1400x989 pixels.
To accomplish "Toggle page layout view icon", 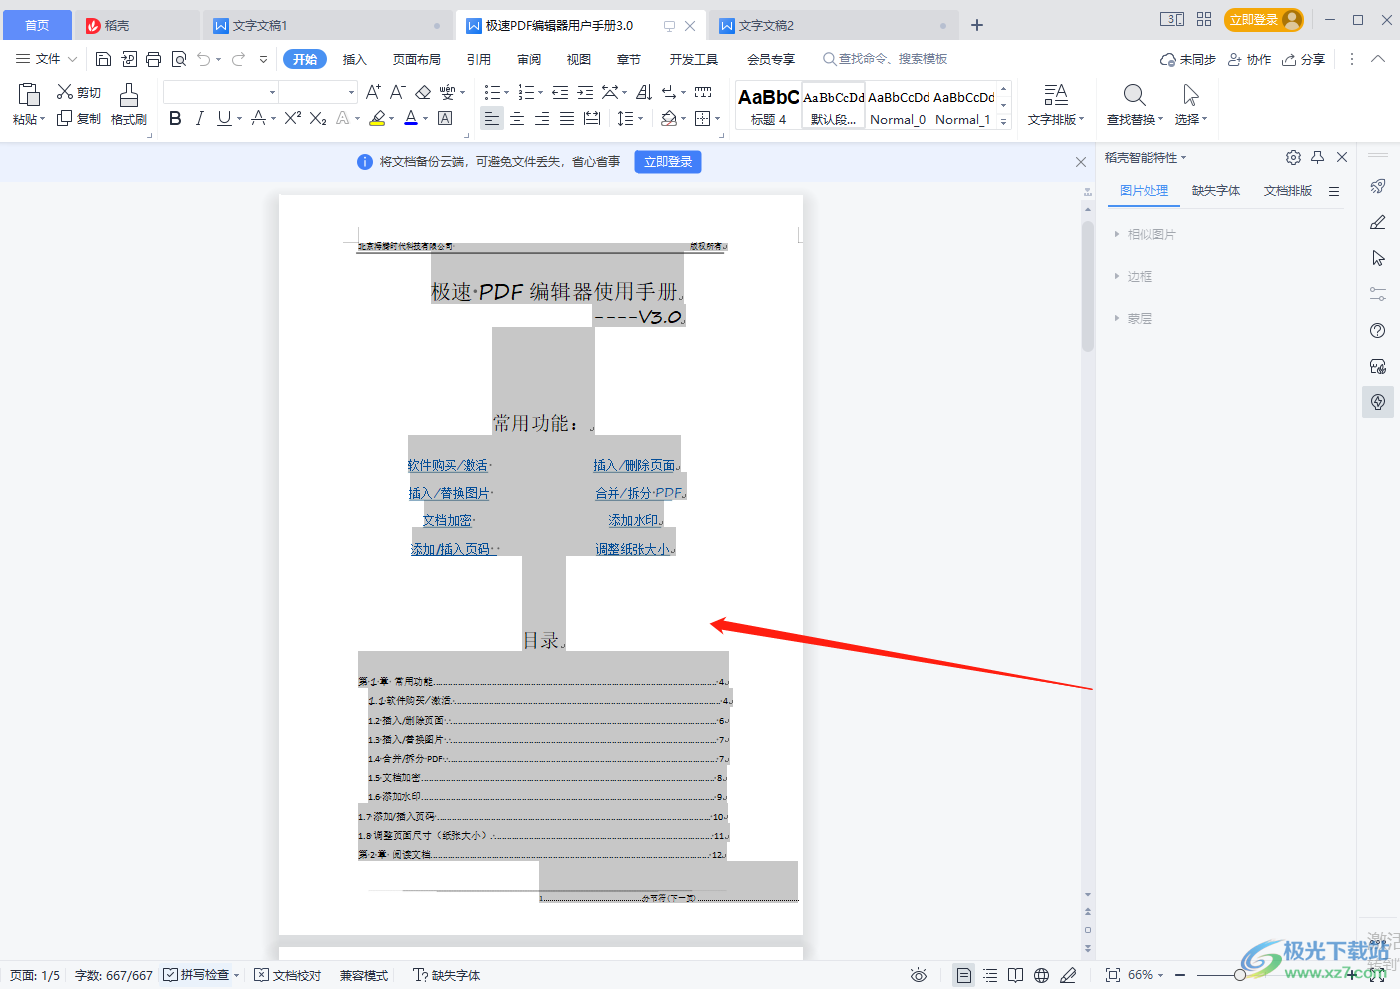I will [x=963, y=975].
